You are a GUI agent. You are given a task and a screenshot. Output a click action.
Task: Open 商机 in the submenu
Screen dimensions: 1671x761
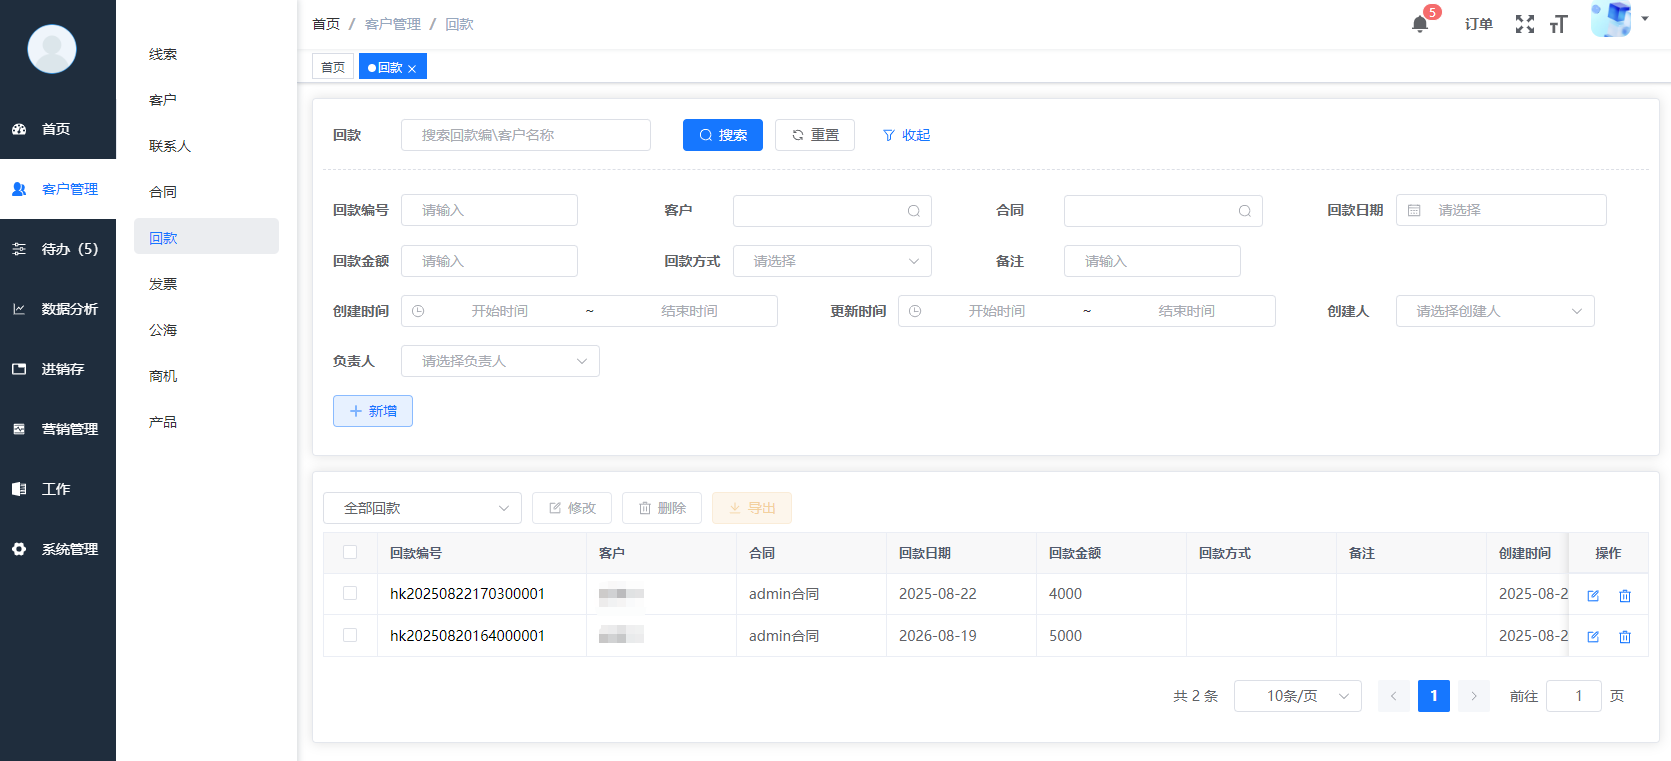pyautogui.click(x=163, y=376)
